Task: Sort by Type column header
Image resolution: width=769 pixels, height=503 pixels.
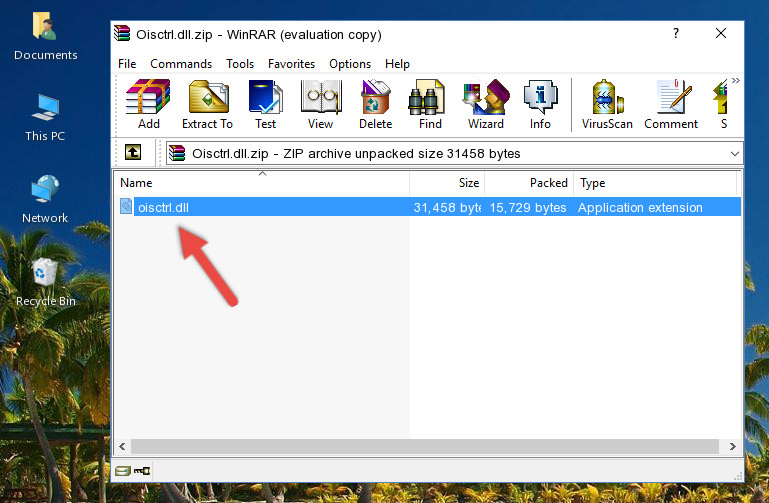Action: tap(655, 183)
